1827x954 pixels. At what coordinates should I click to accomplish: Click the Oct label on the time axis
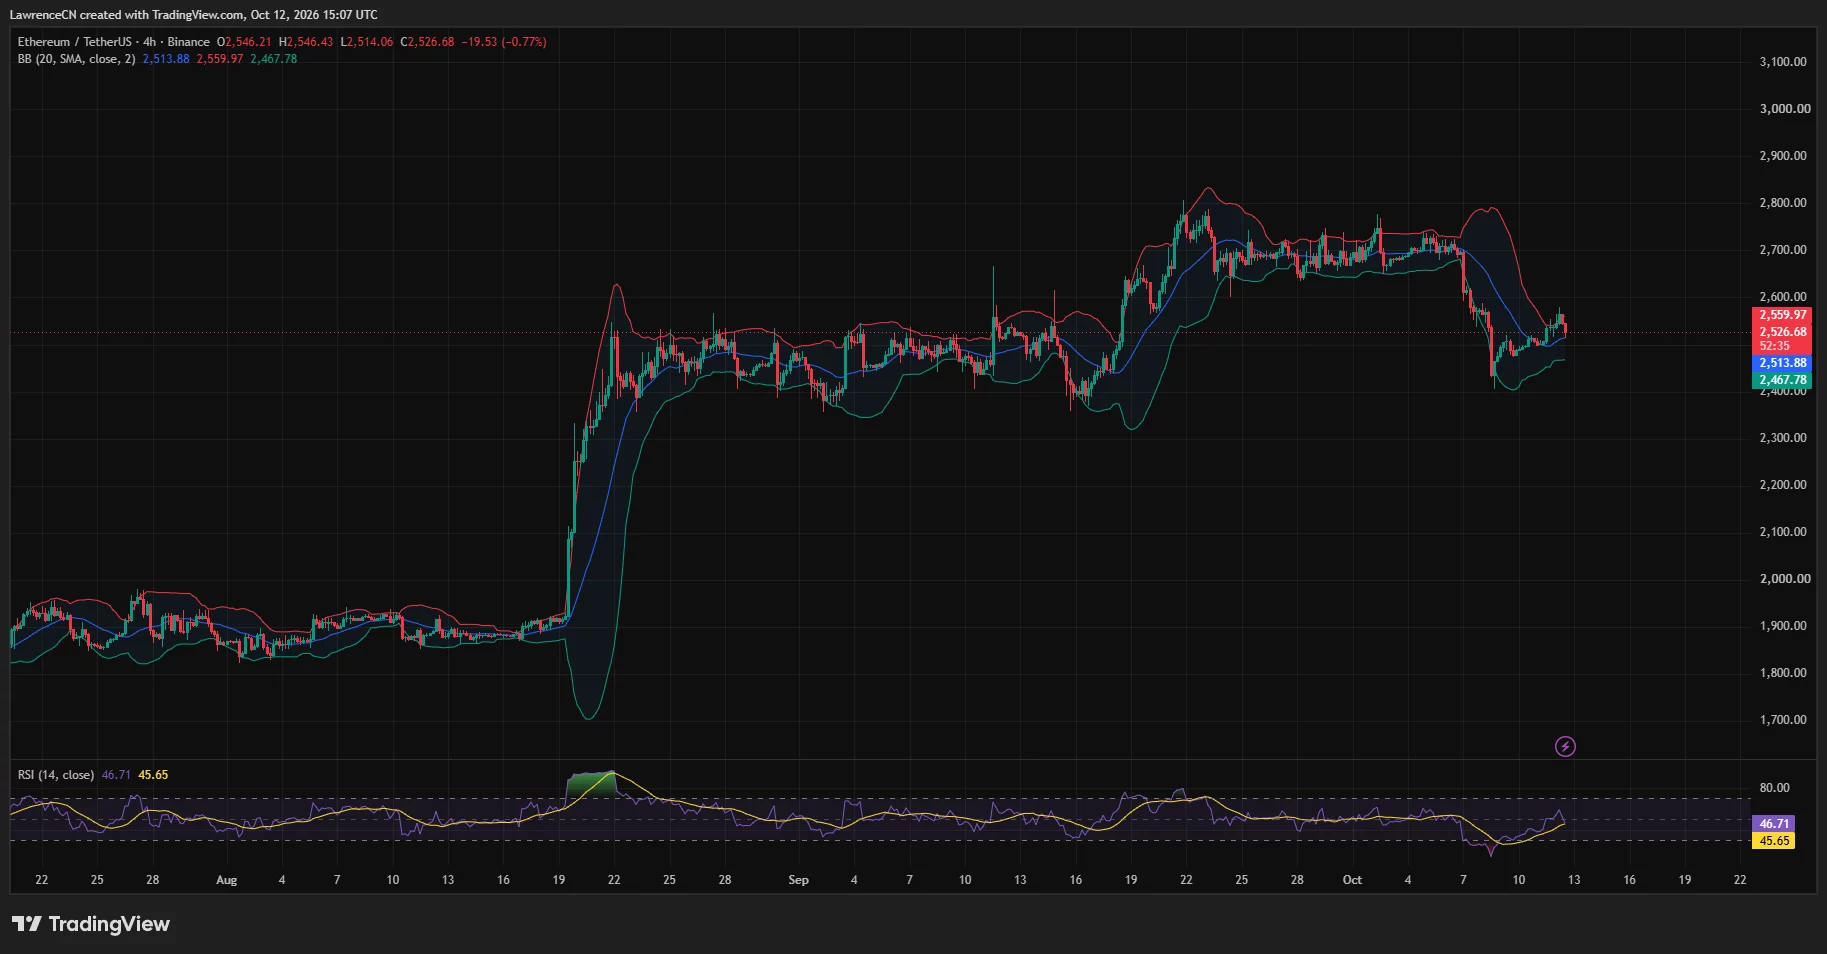tap(1352, 880)
